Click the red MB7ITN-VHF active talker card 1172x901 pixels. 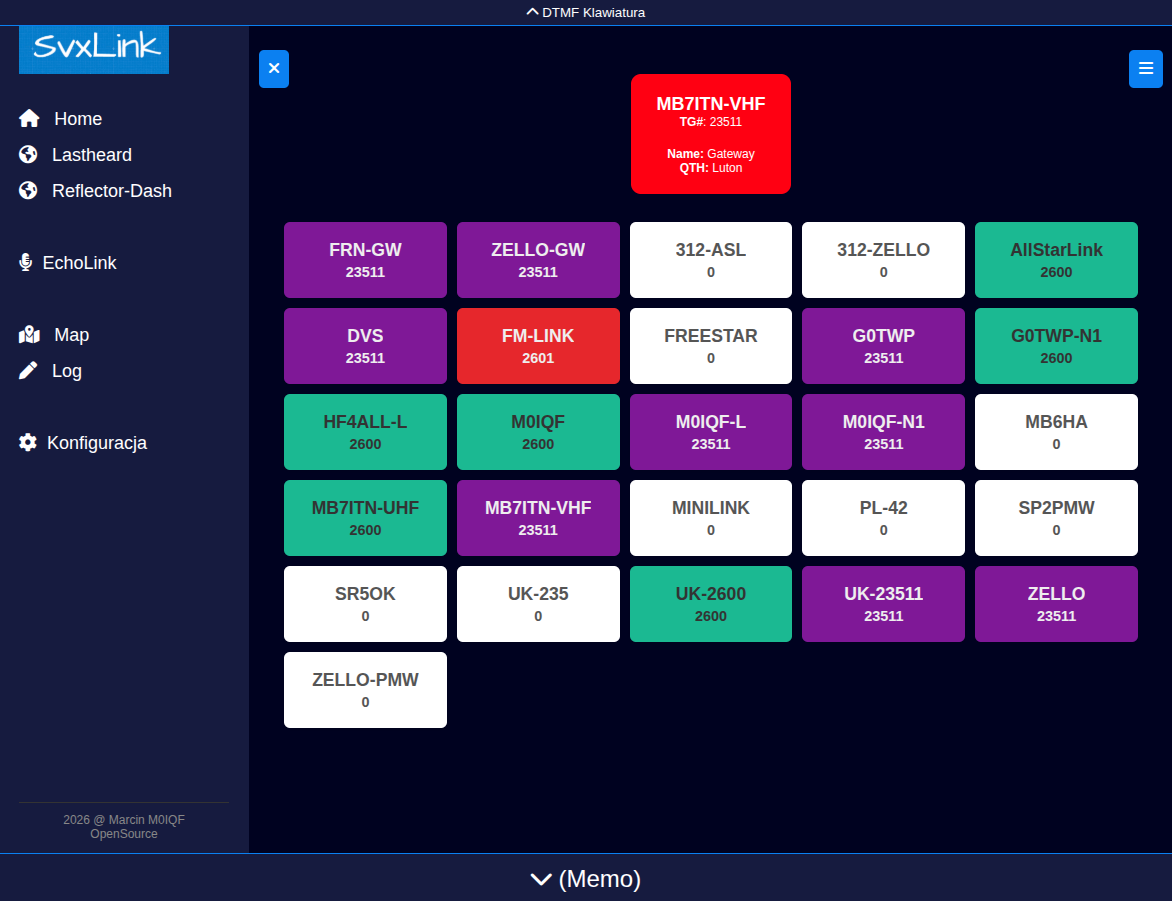tap(711, 134)
